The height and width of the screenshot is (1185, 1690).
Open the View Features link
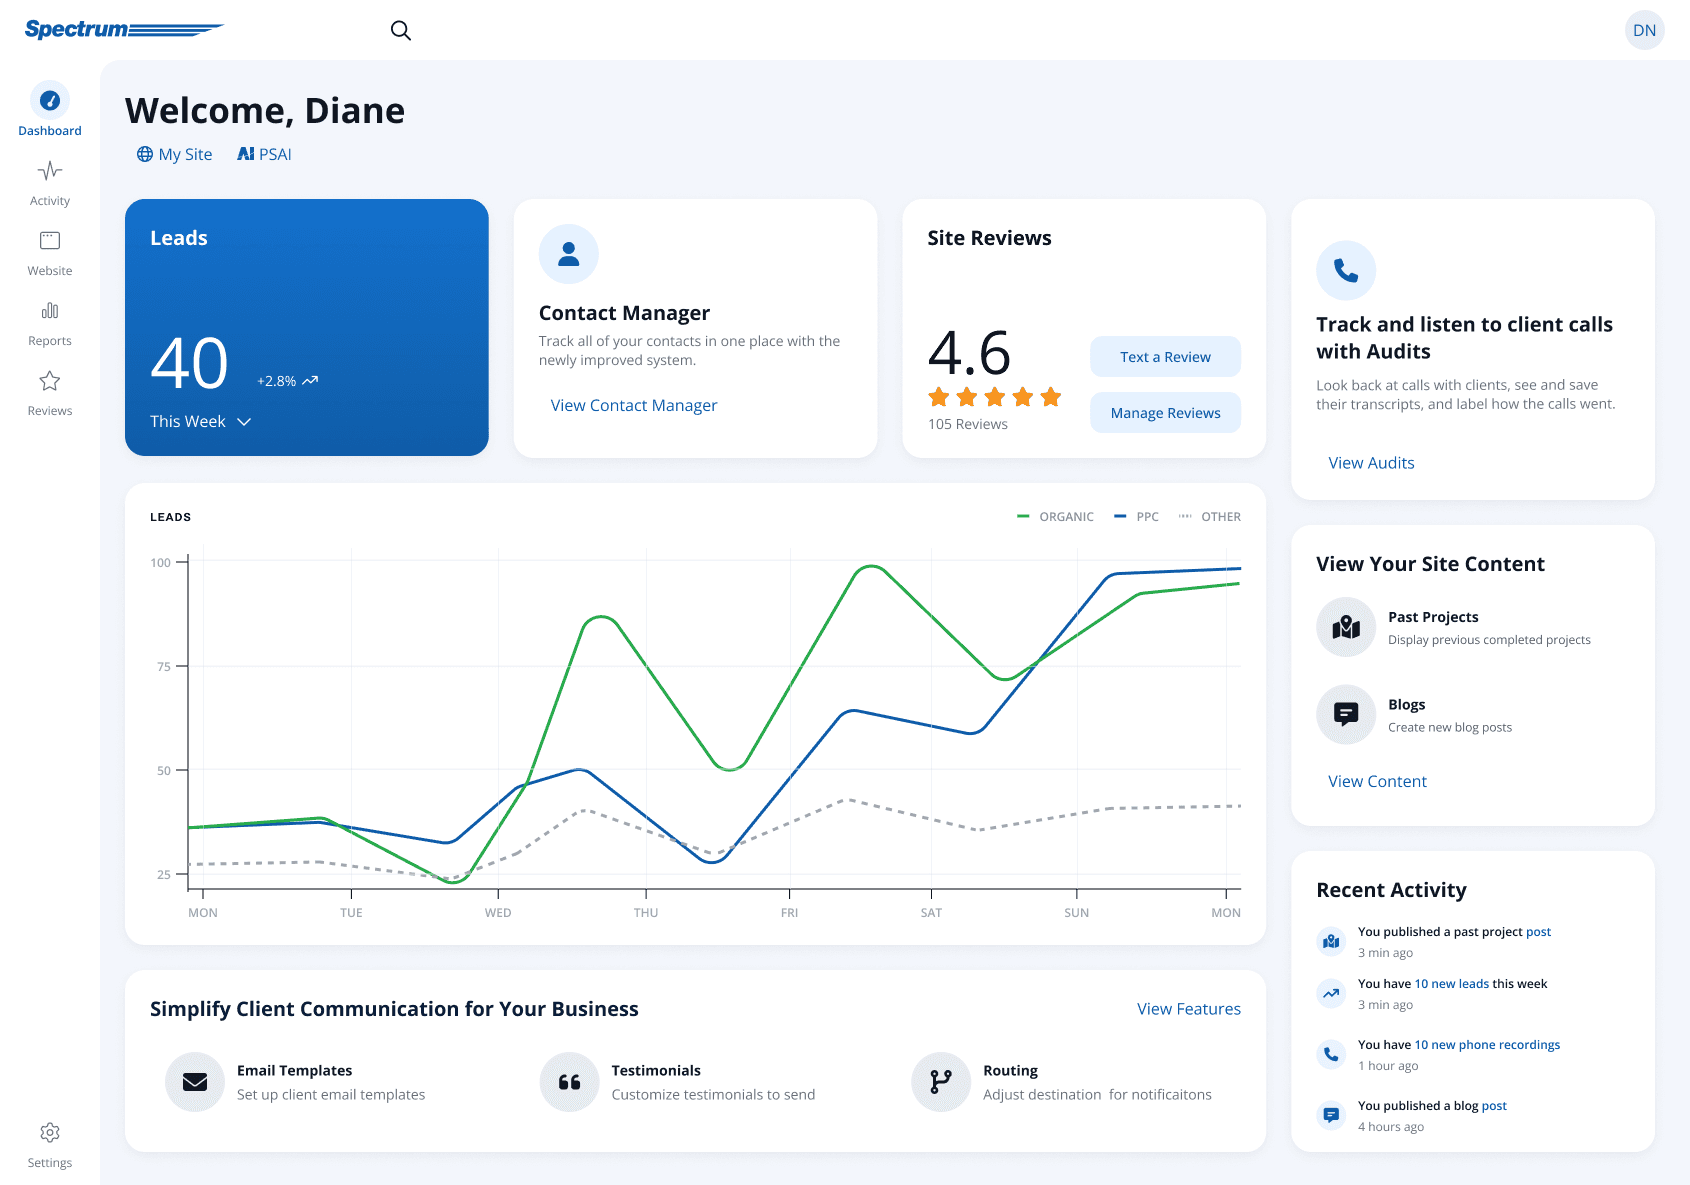coord(1188,1009)
